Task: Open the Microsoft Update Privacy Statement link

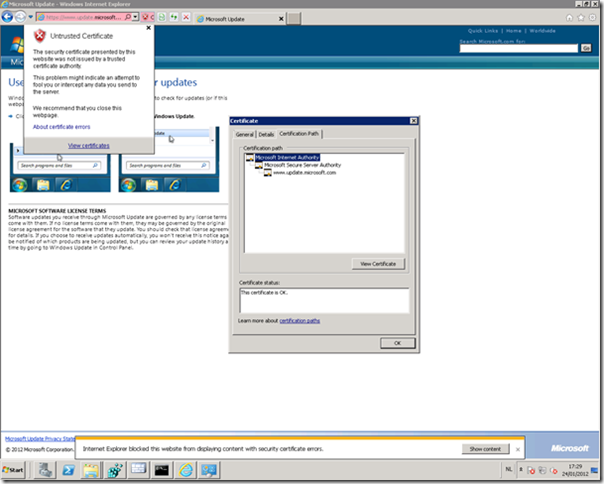Action: coord(40,439)
